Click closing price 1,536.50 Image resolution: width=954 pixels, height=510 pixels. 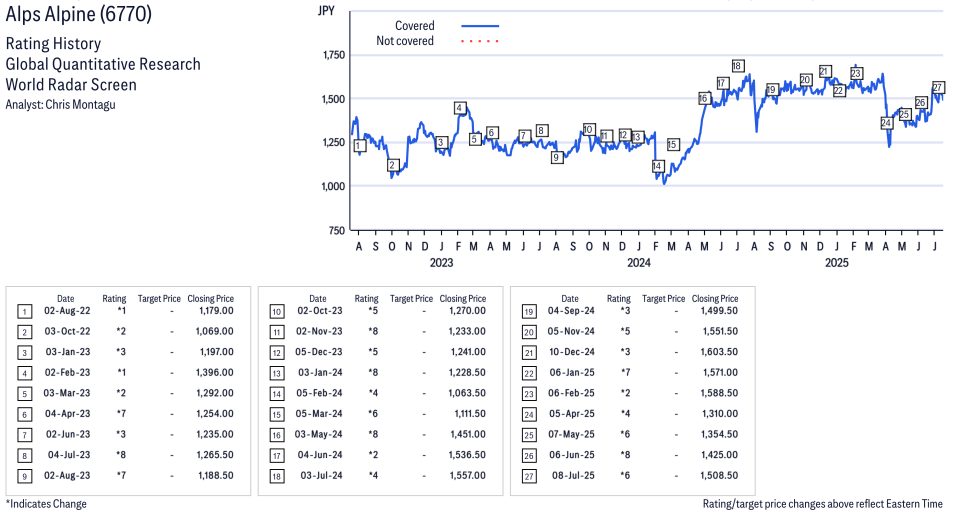click(468, 455)
